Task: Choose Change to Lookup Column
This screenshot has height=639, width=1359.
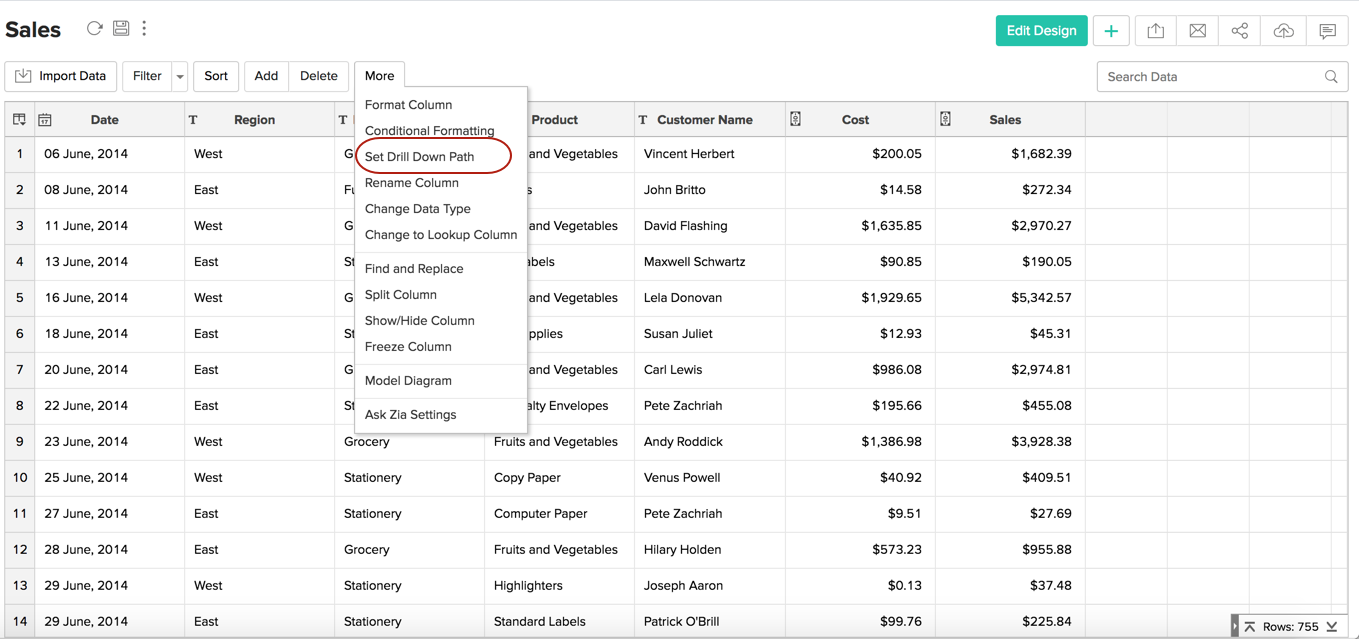Action: pos(441,235)
